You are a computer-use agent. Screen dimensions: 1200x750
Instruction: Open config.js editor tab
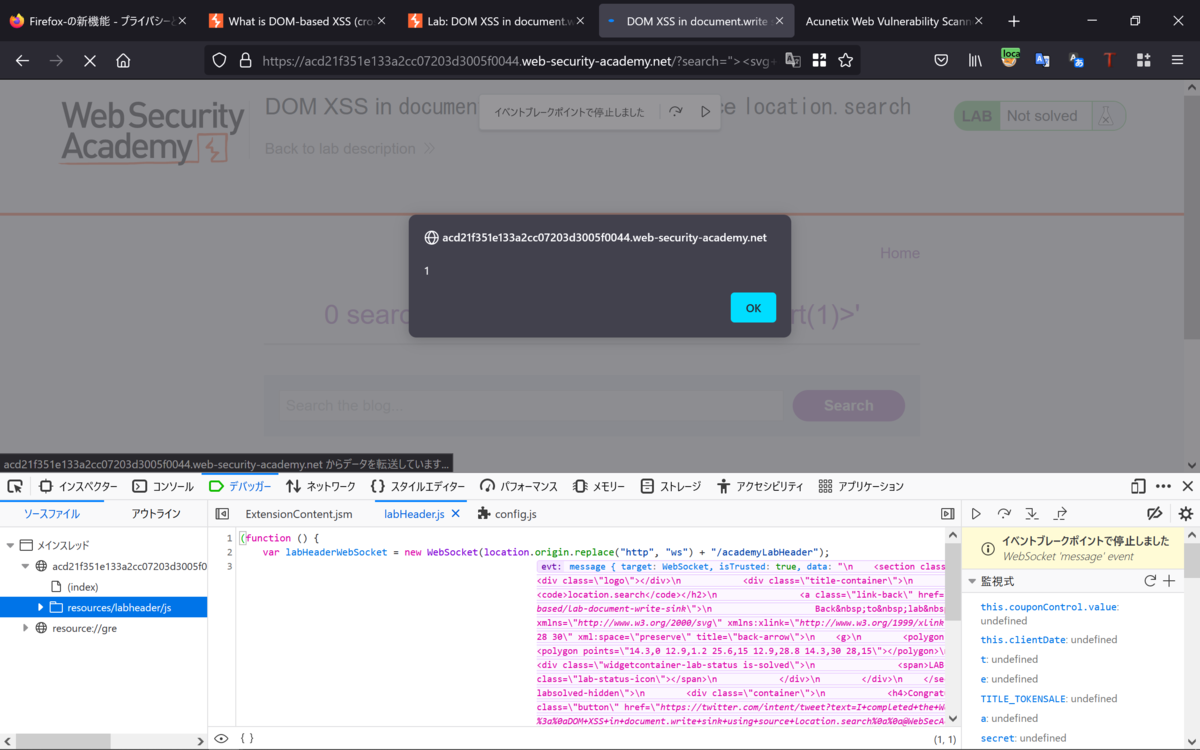[x=507, y=514]
